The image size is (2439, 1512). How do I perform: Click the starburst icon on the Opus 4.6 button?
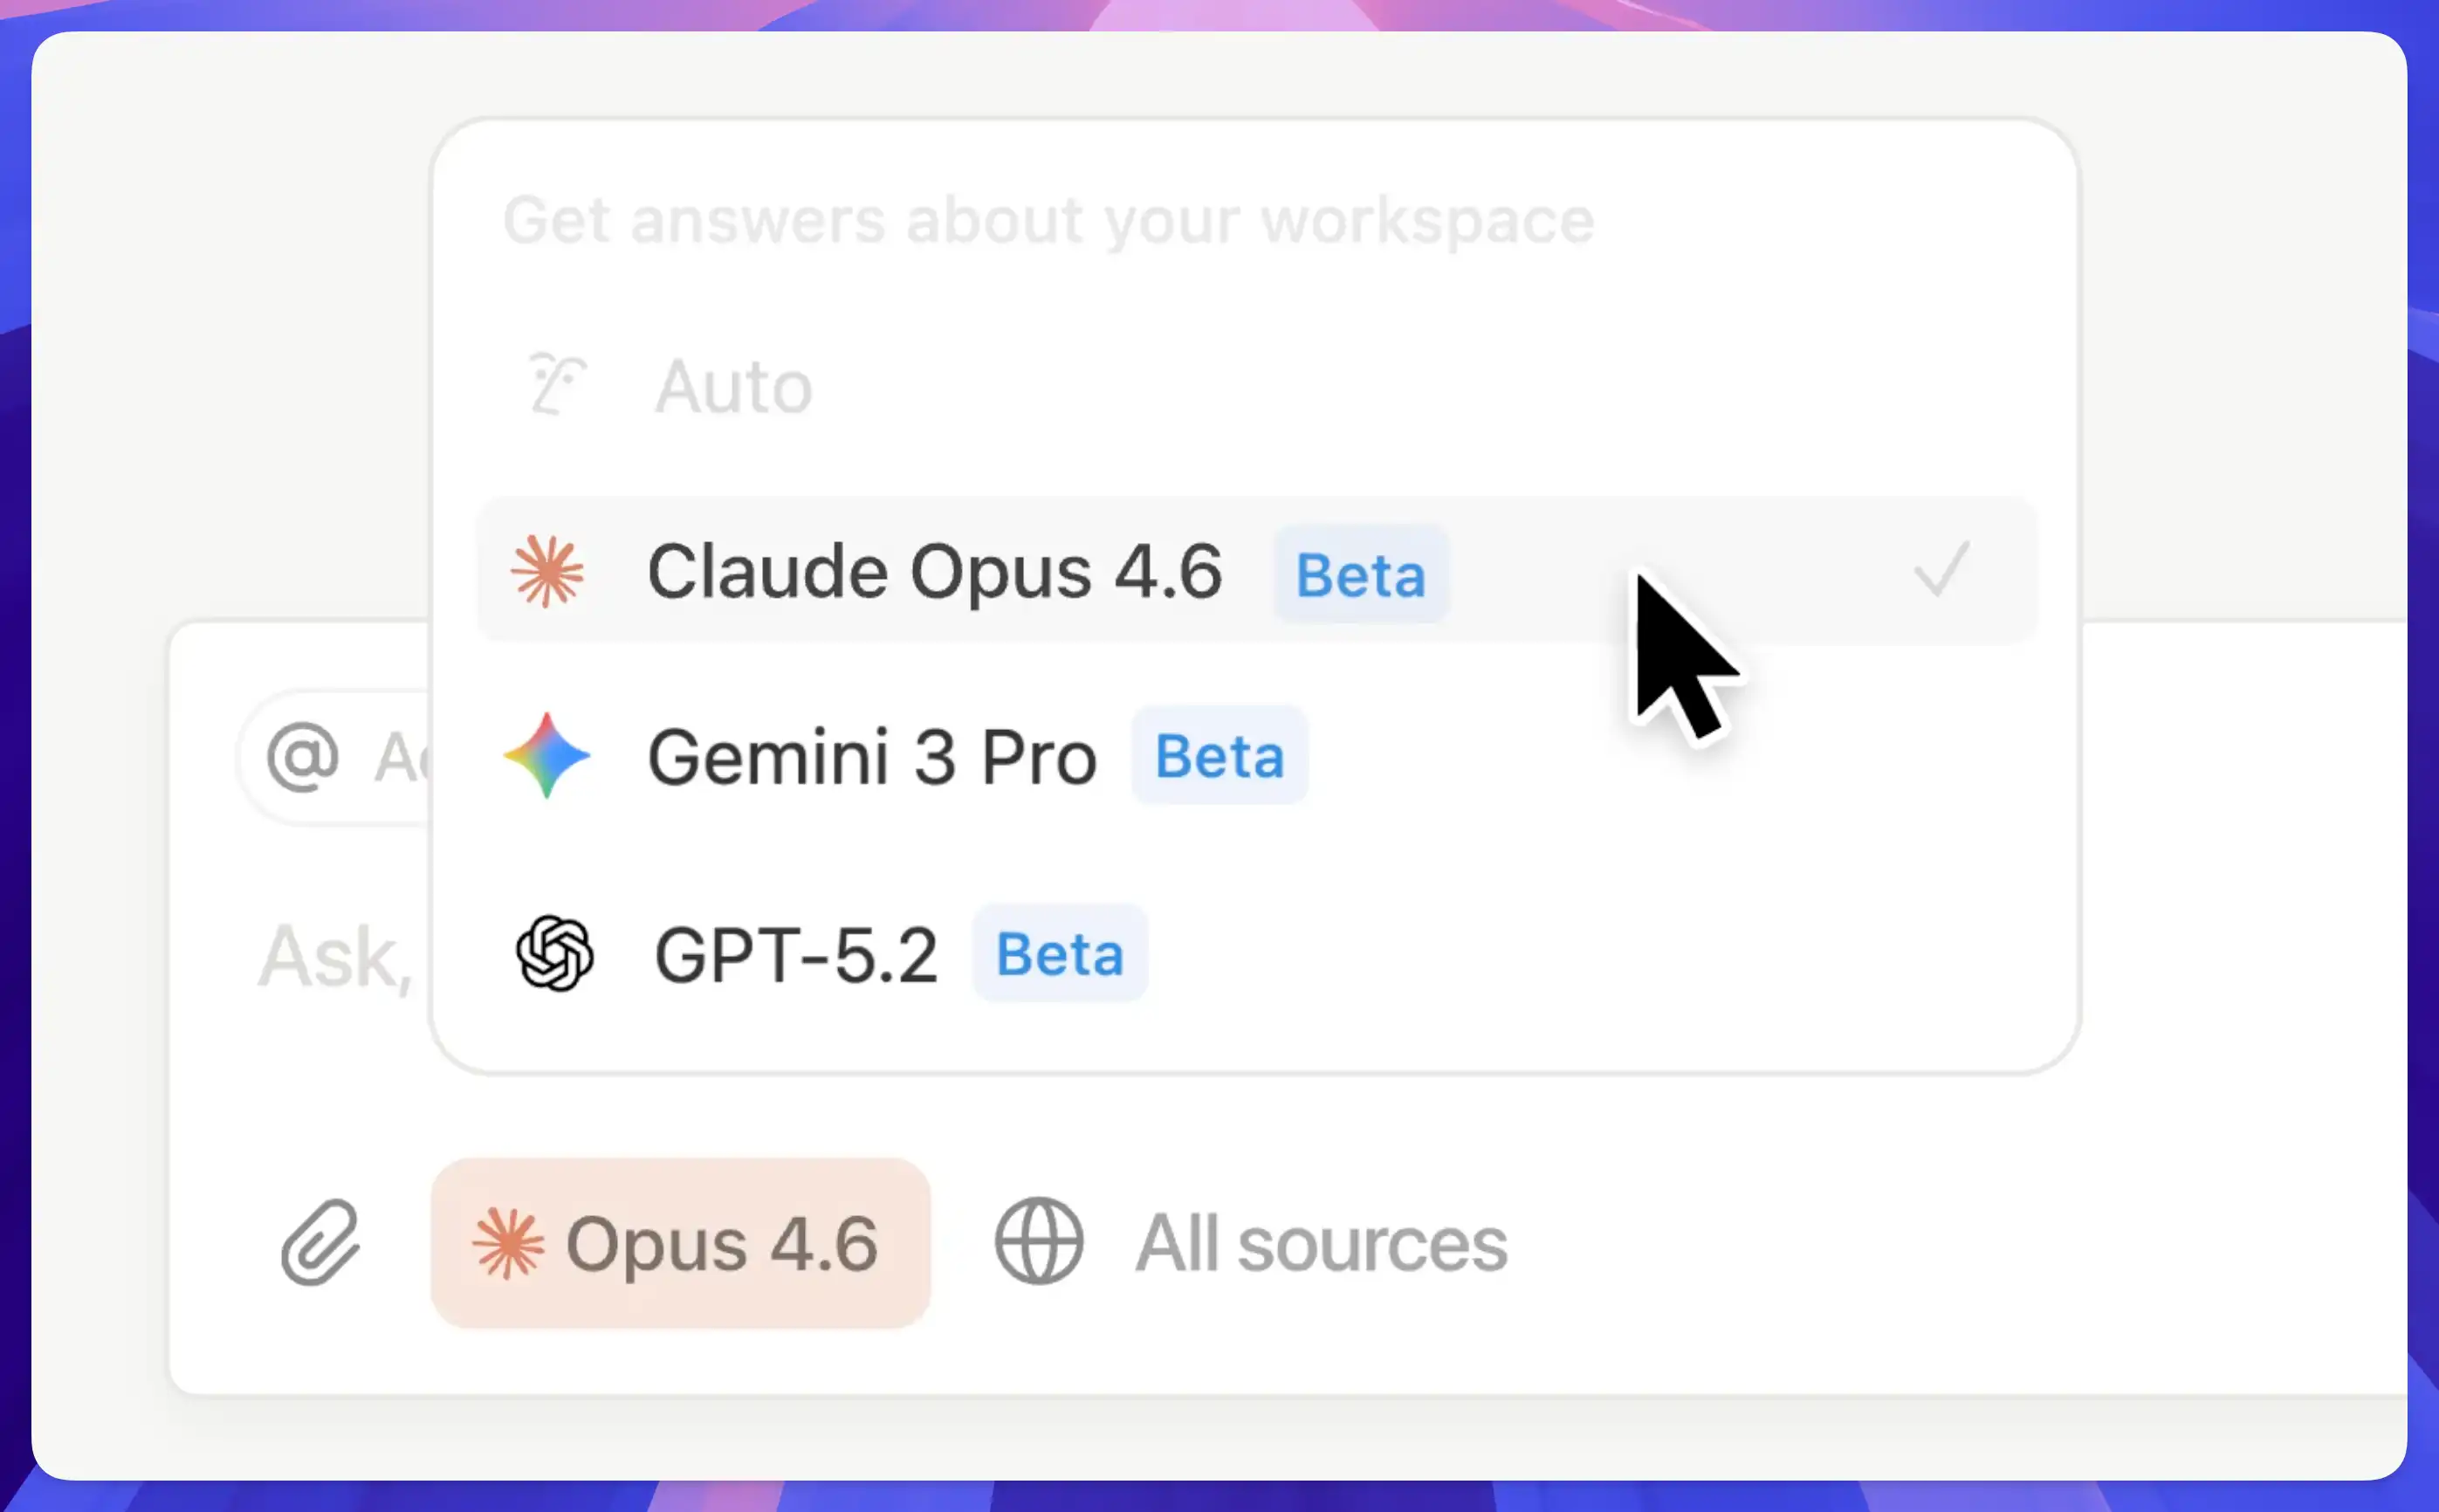509,1244
